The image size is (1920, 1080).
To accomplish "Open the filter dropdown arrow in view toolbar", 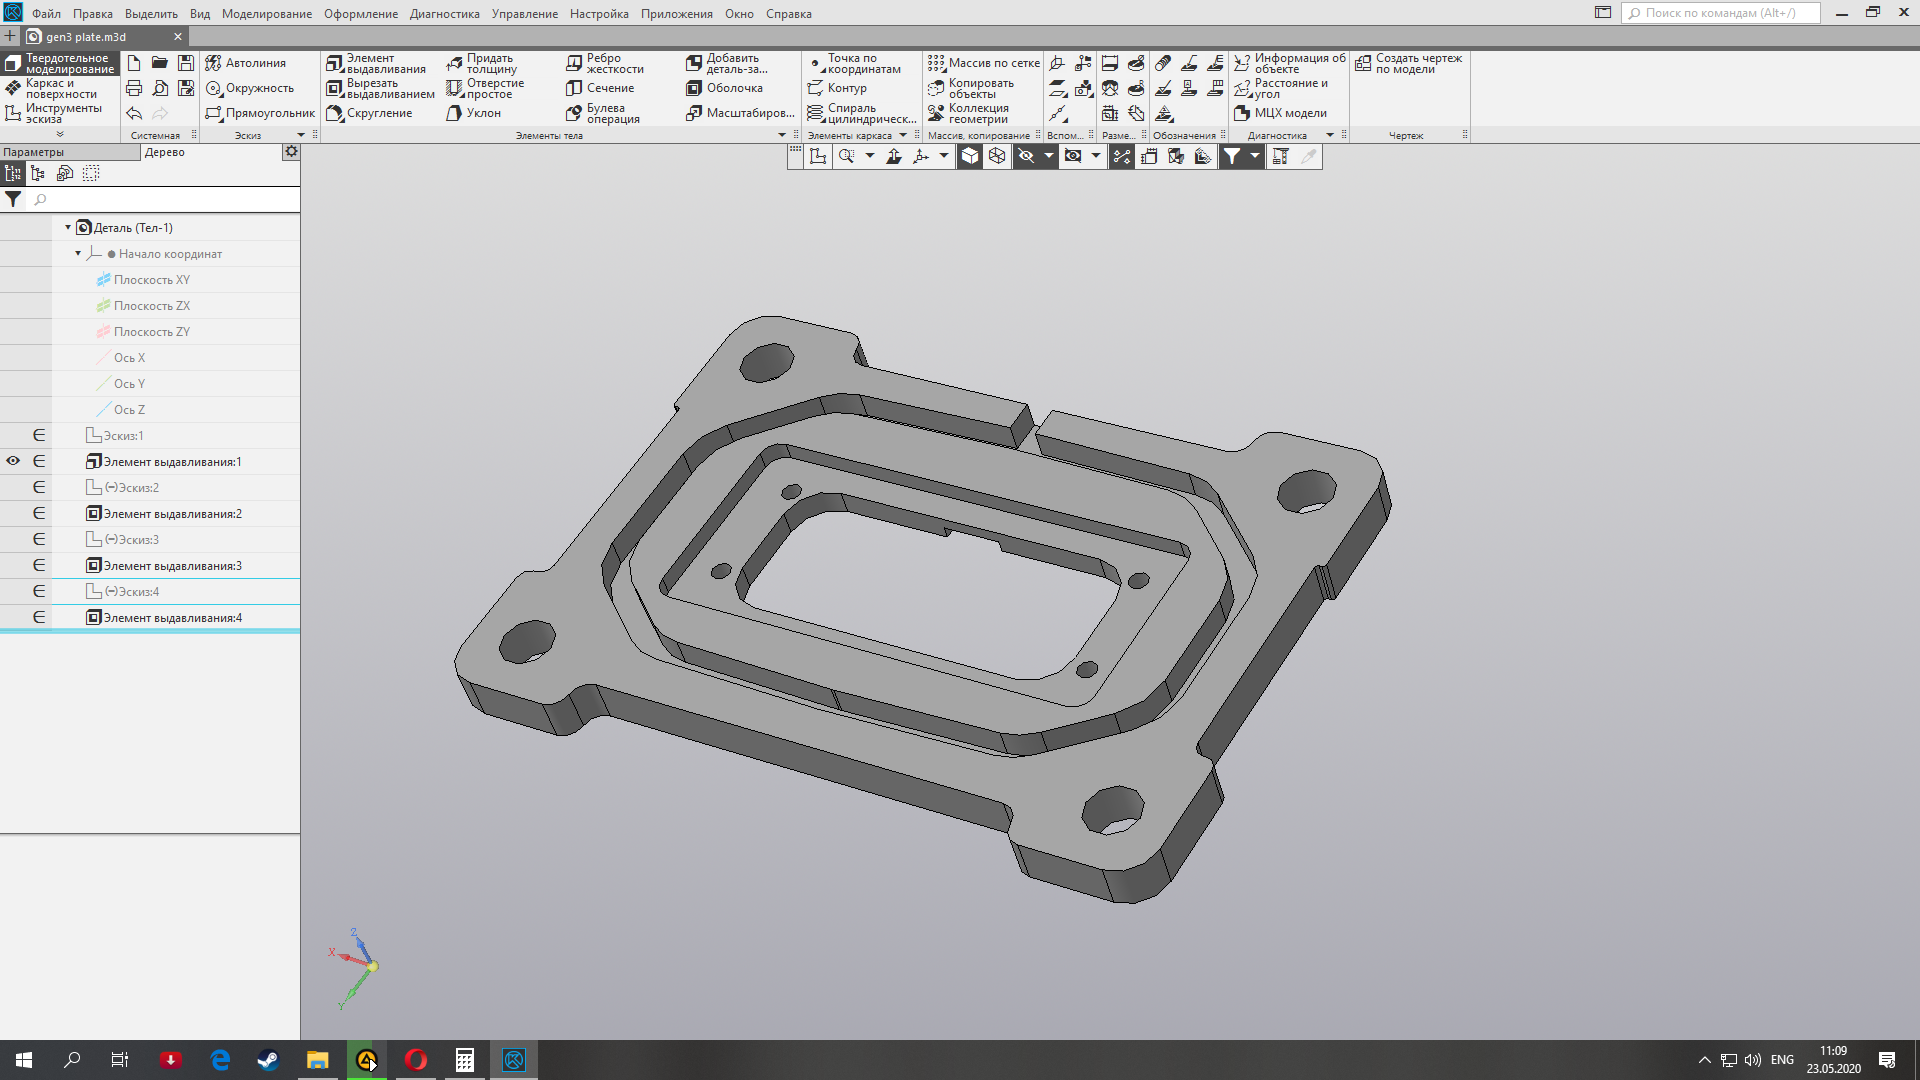I will pyautogui.click(x=1255, y=156).
